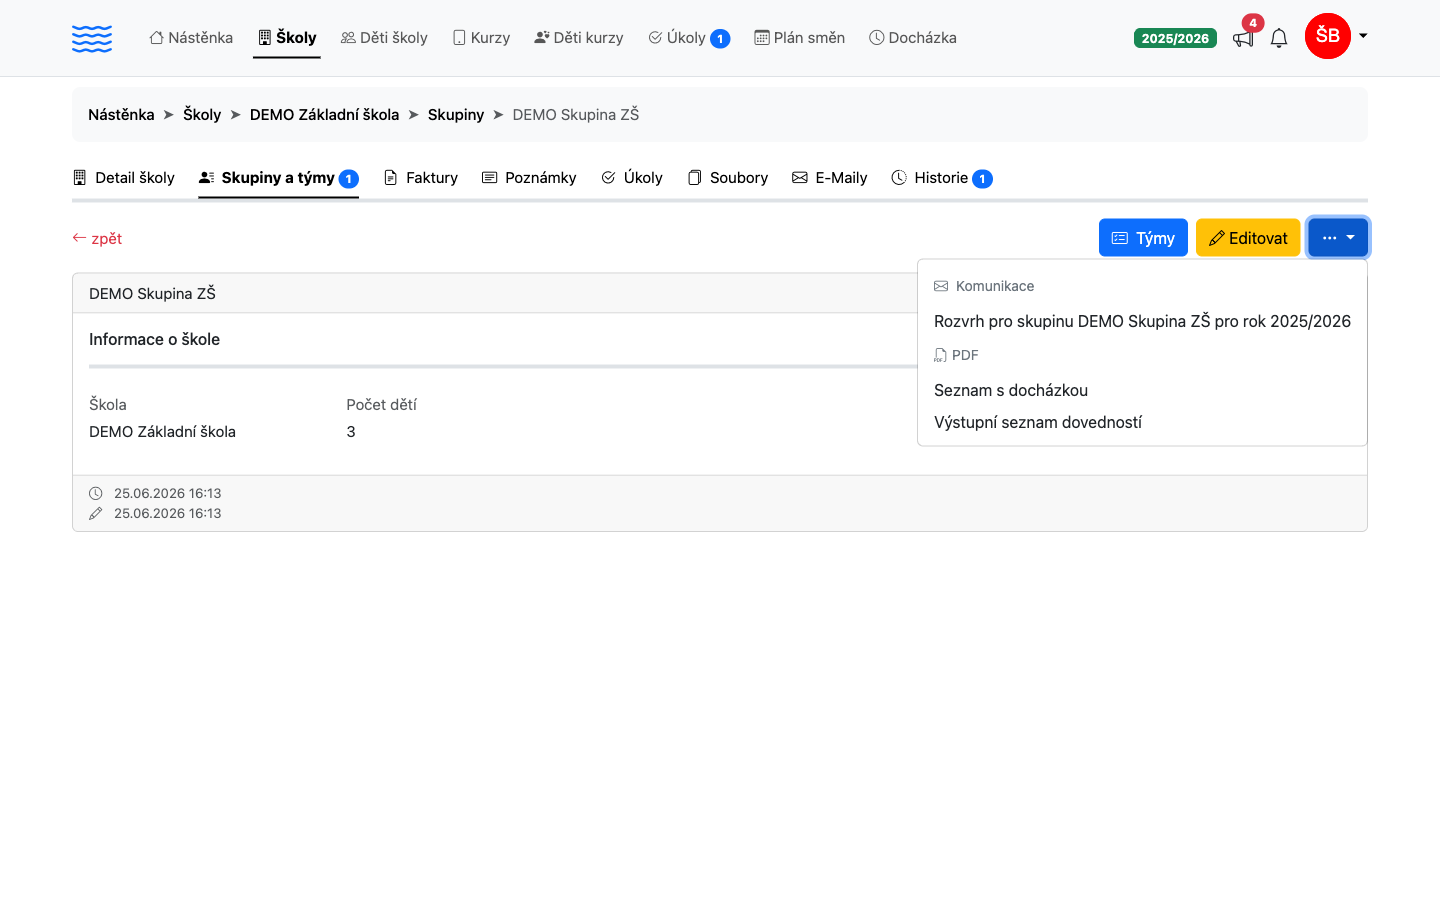Switch to the Historie tab
Screen dimensions: 1440x900
pyautogui.click(x=942, y=178)
